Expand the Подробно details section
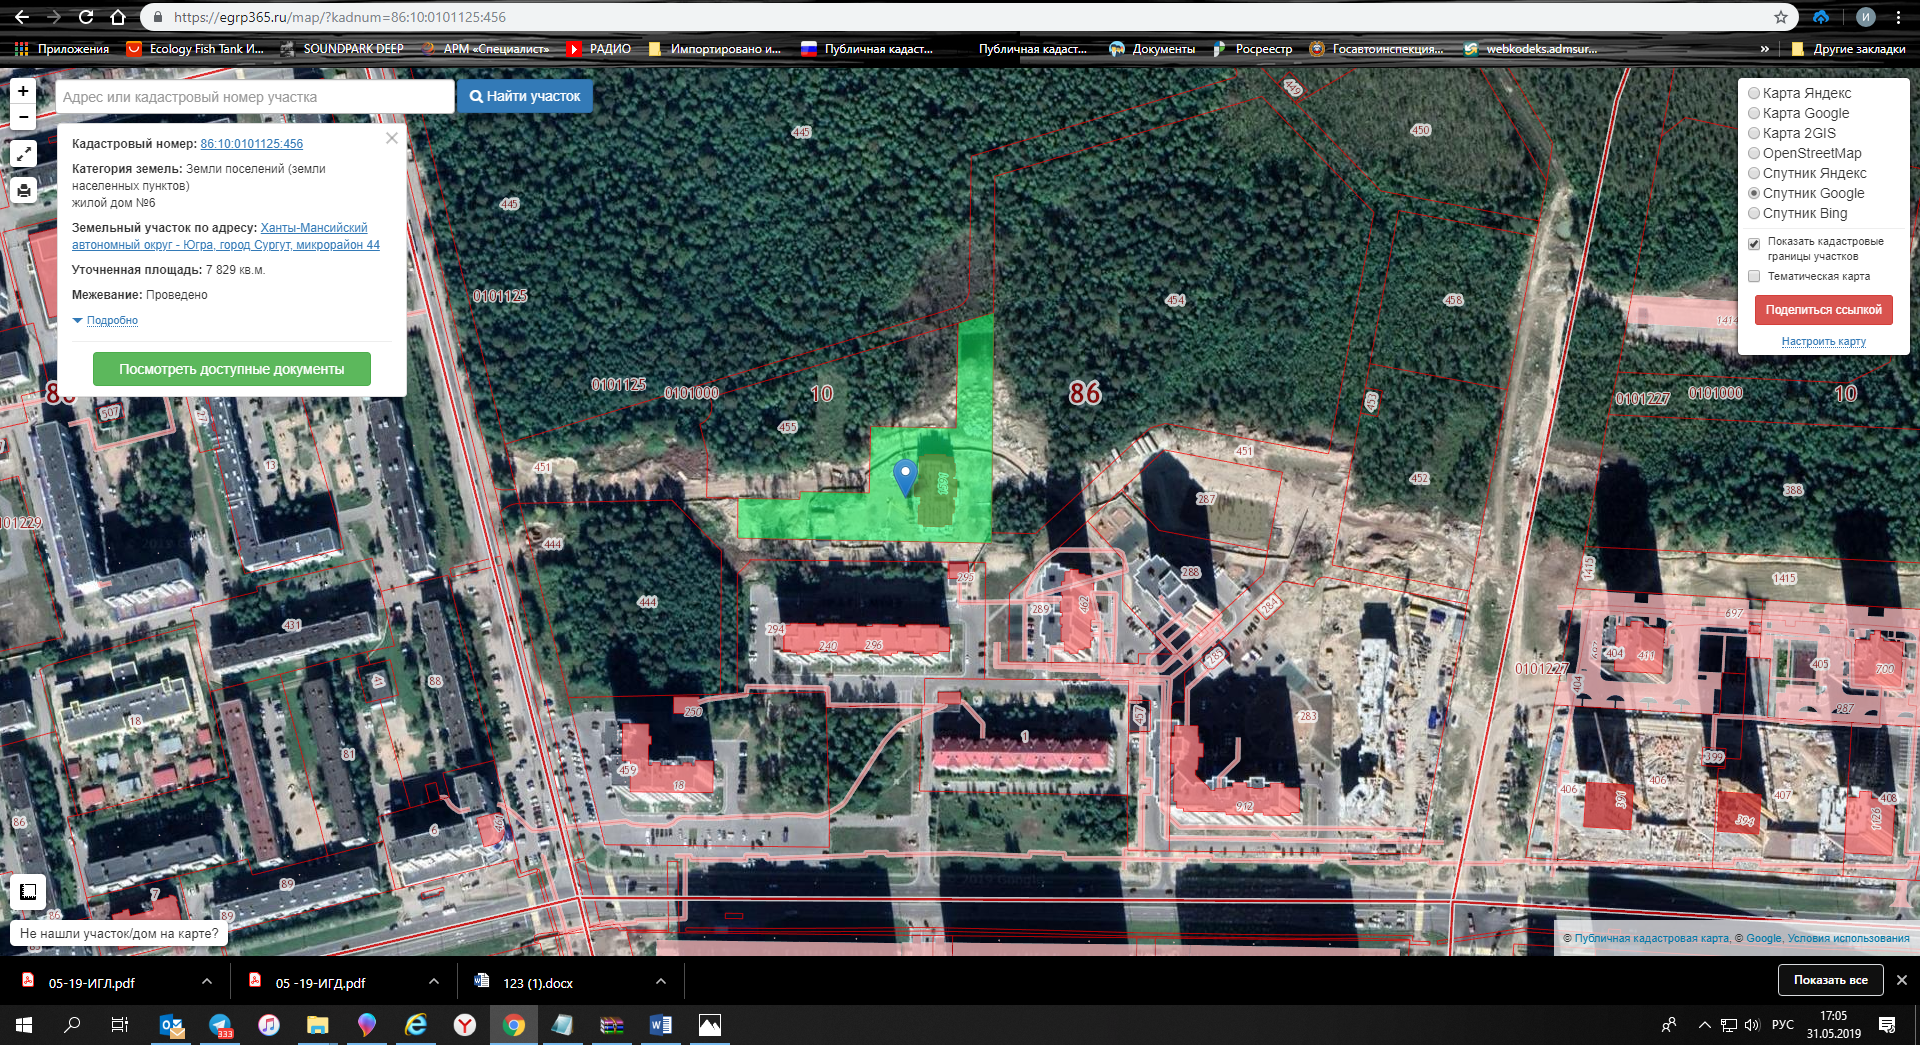 pyautogui.click(x=111, y=321)
